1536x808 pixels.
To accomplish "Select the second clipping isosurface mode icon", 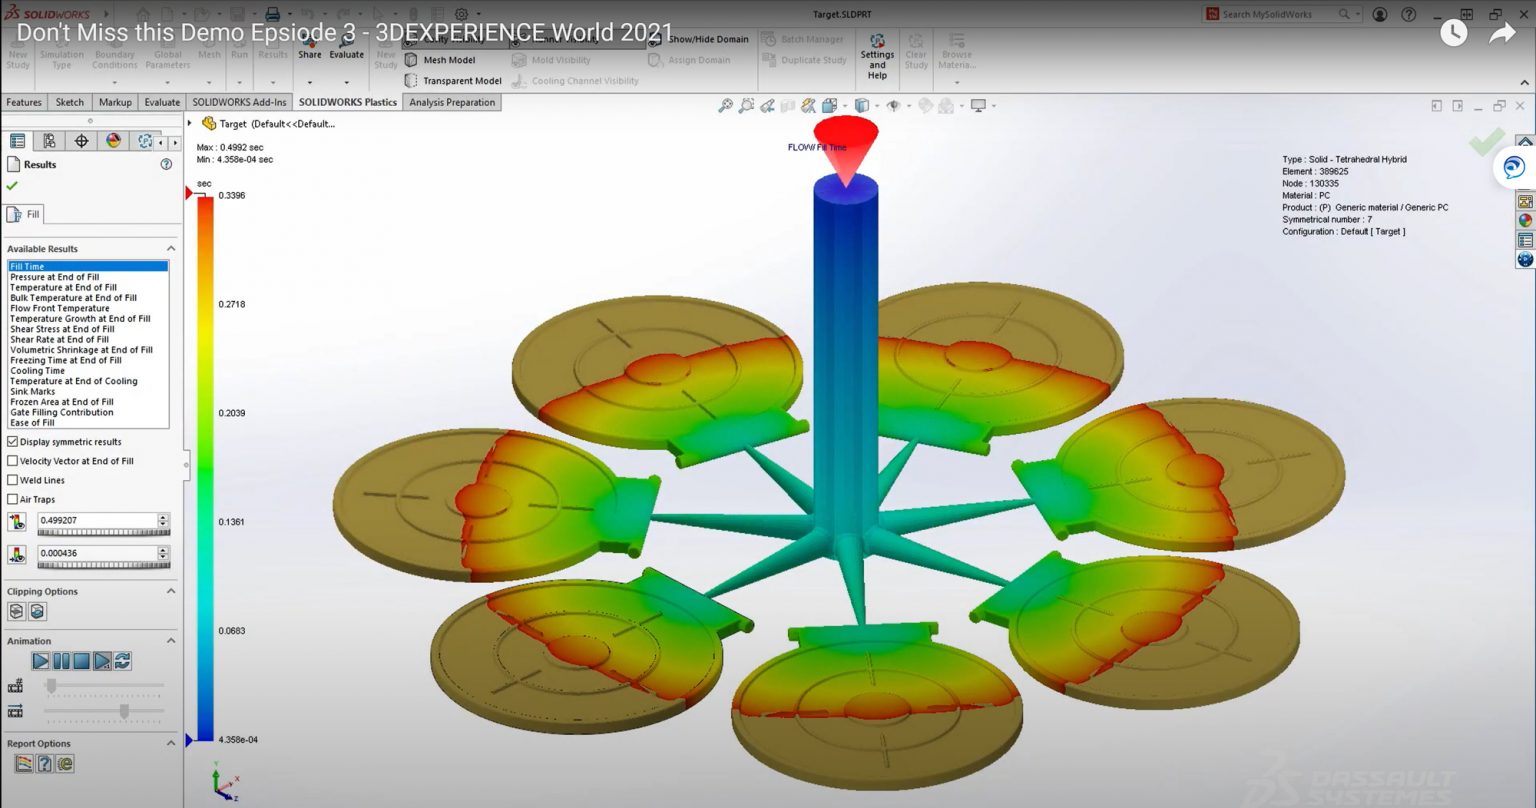I will coord(37,611).
